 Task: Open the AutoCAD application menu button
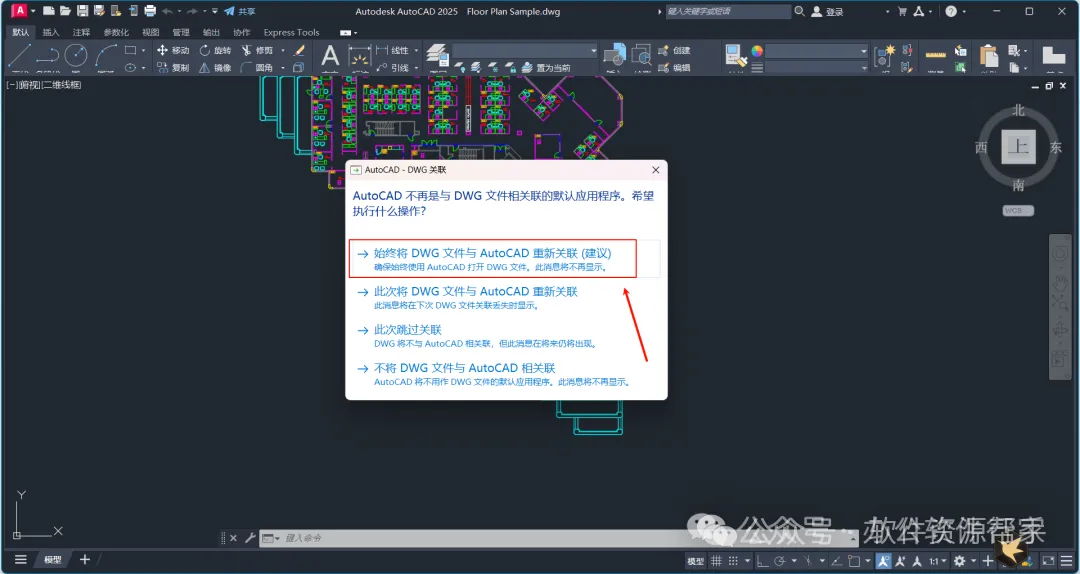point(19,11)
